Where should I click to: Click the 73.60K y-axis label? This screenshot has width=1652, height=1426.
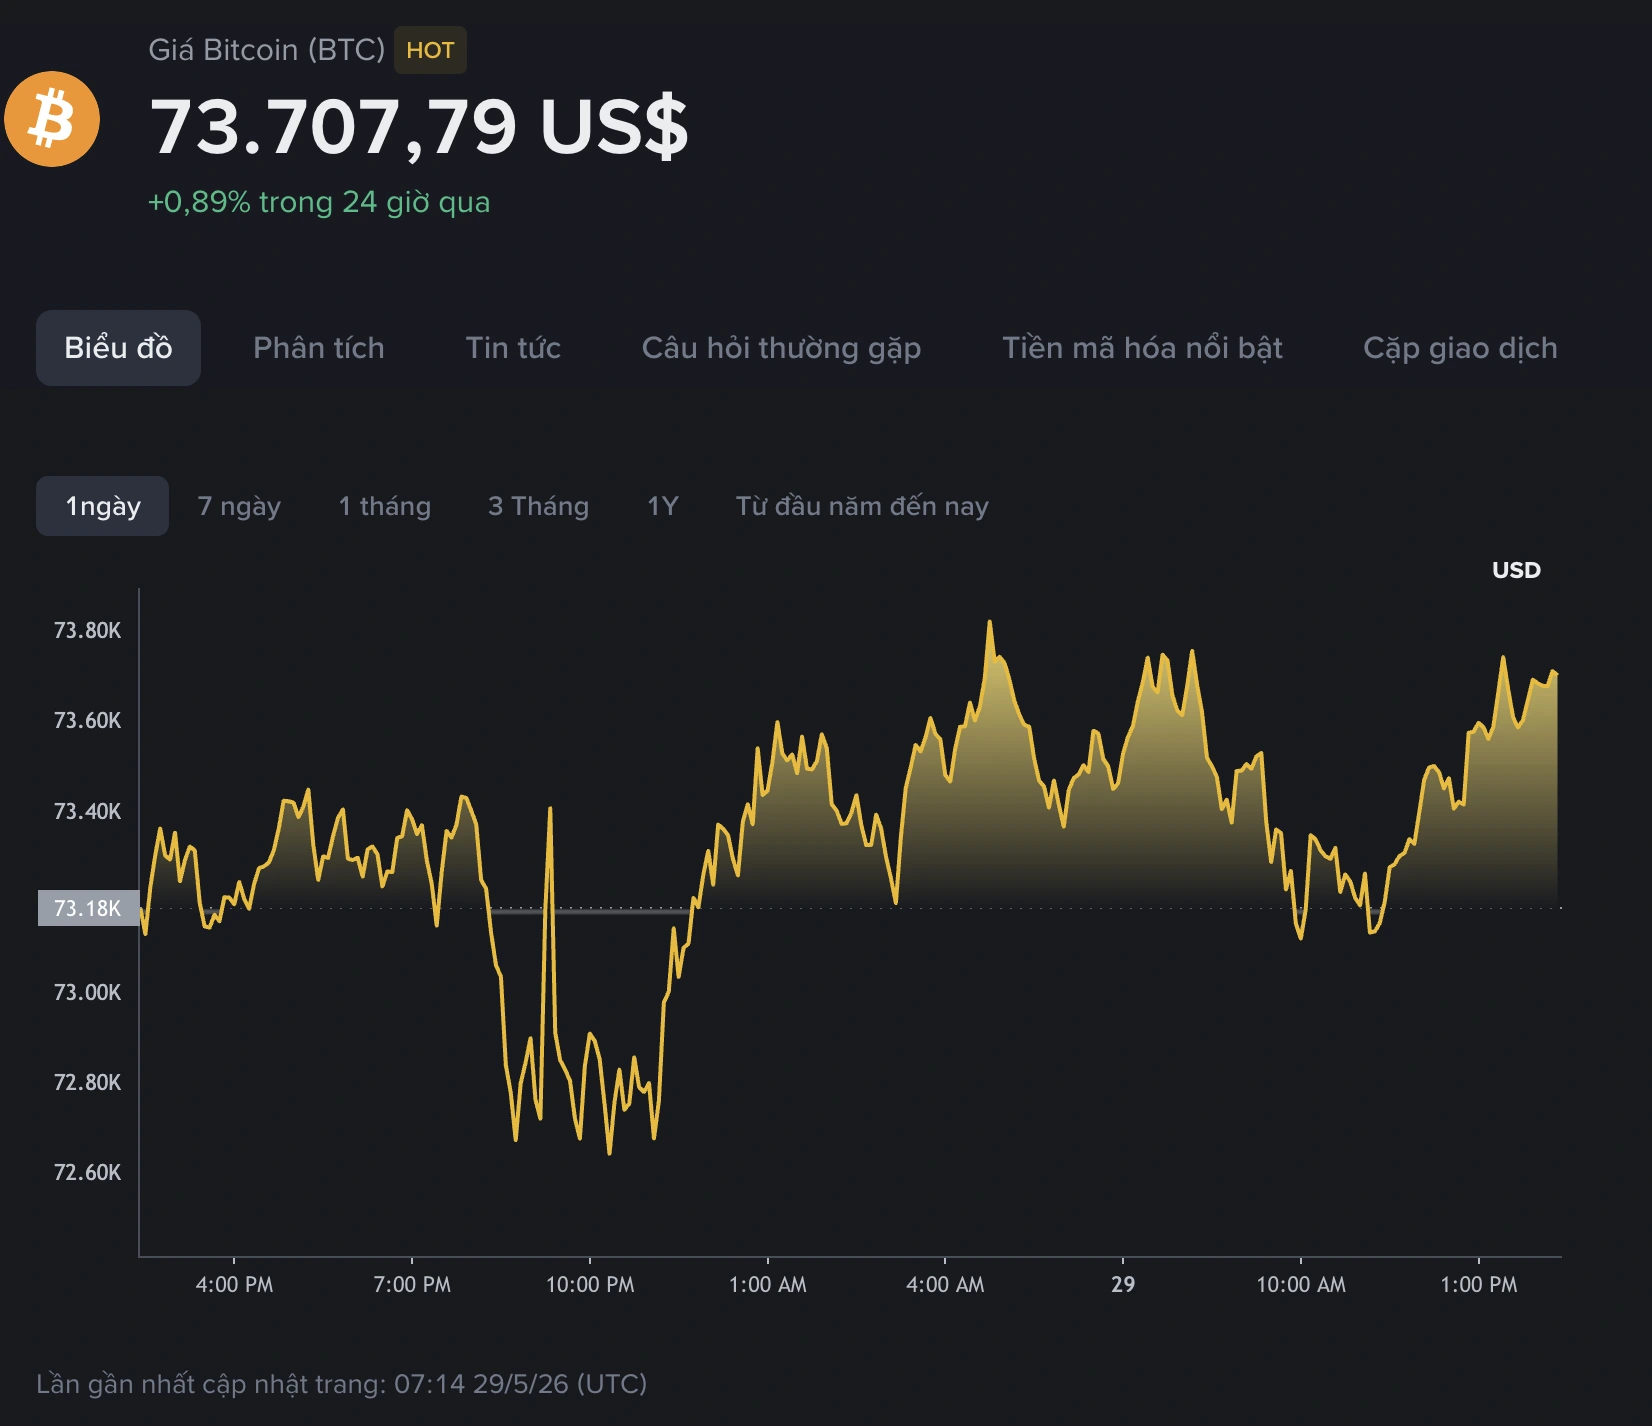click(x=87, y=720)
